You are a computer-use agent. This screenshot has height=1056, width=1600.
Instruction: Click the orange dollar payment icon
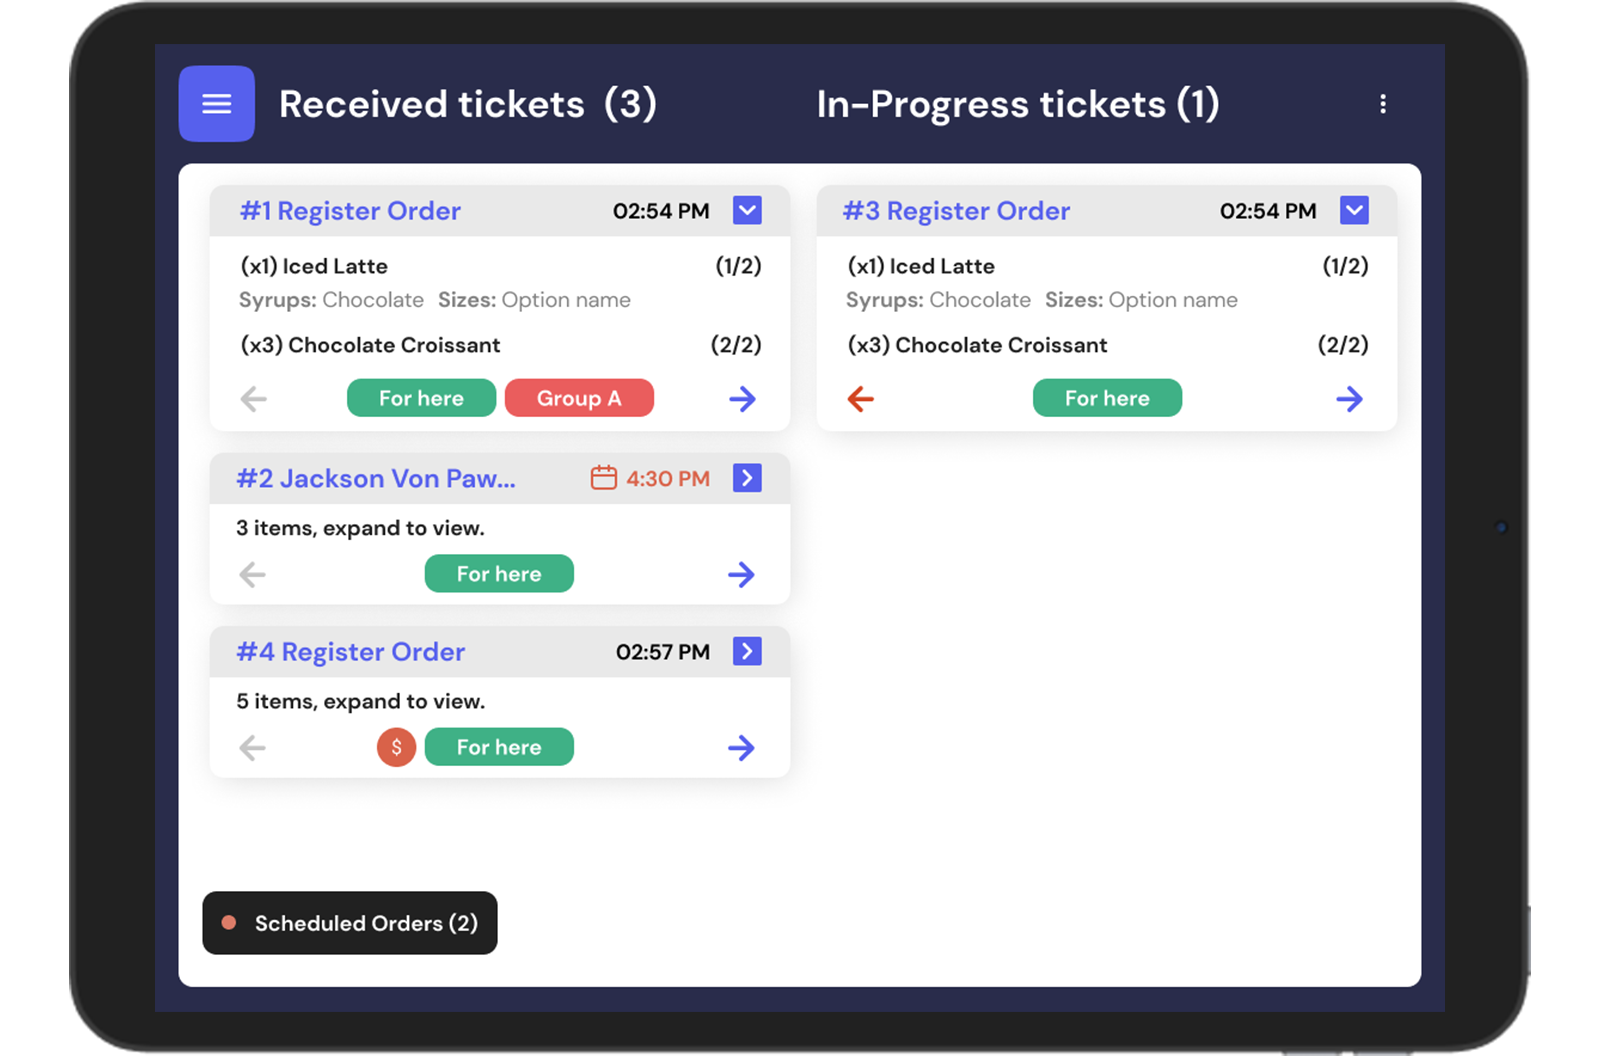point(396,747)
